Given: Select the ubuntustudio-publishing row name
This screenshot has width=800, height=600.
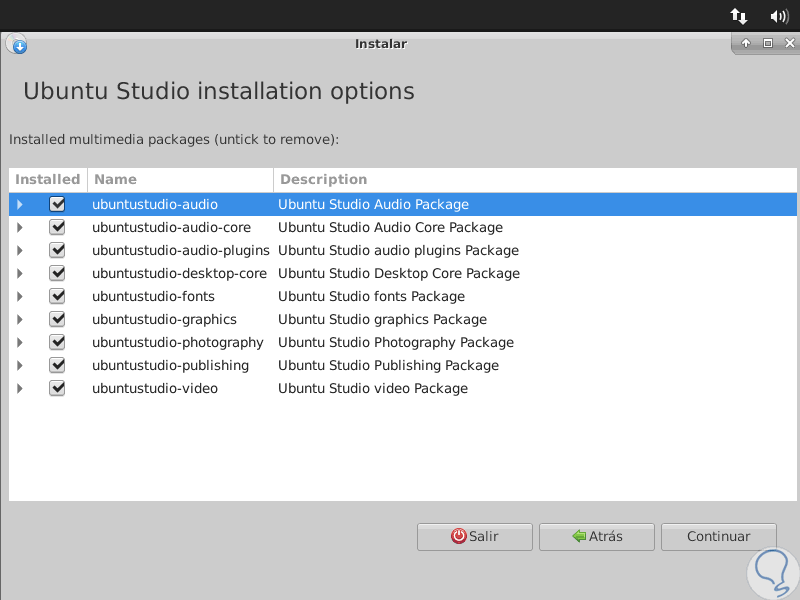Looking at the screenshot, I should [x=170, y=365].
